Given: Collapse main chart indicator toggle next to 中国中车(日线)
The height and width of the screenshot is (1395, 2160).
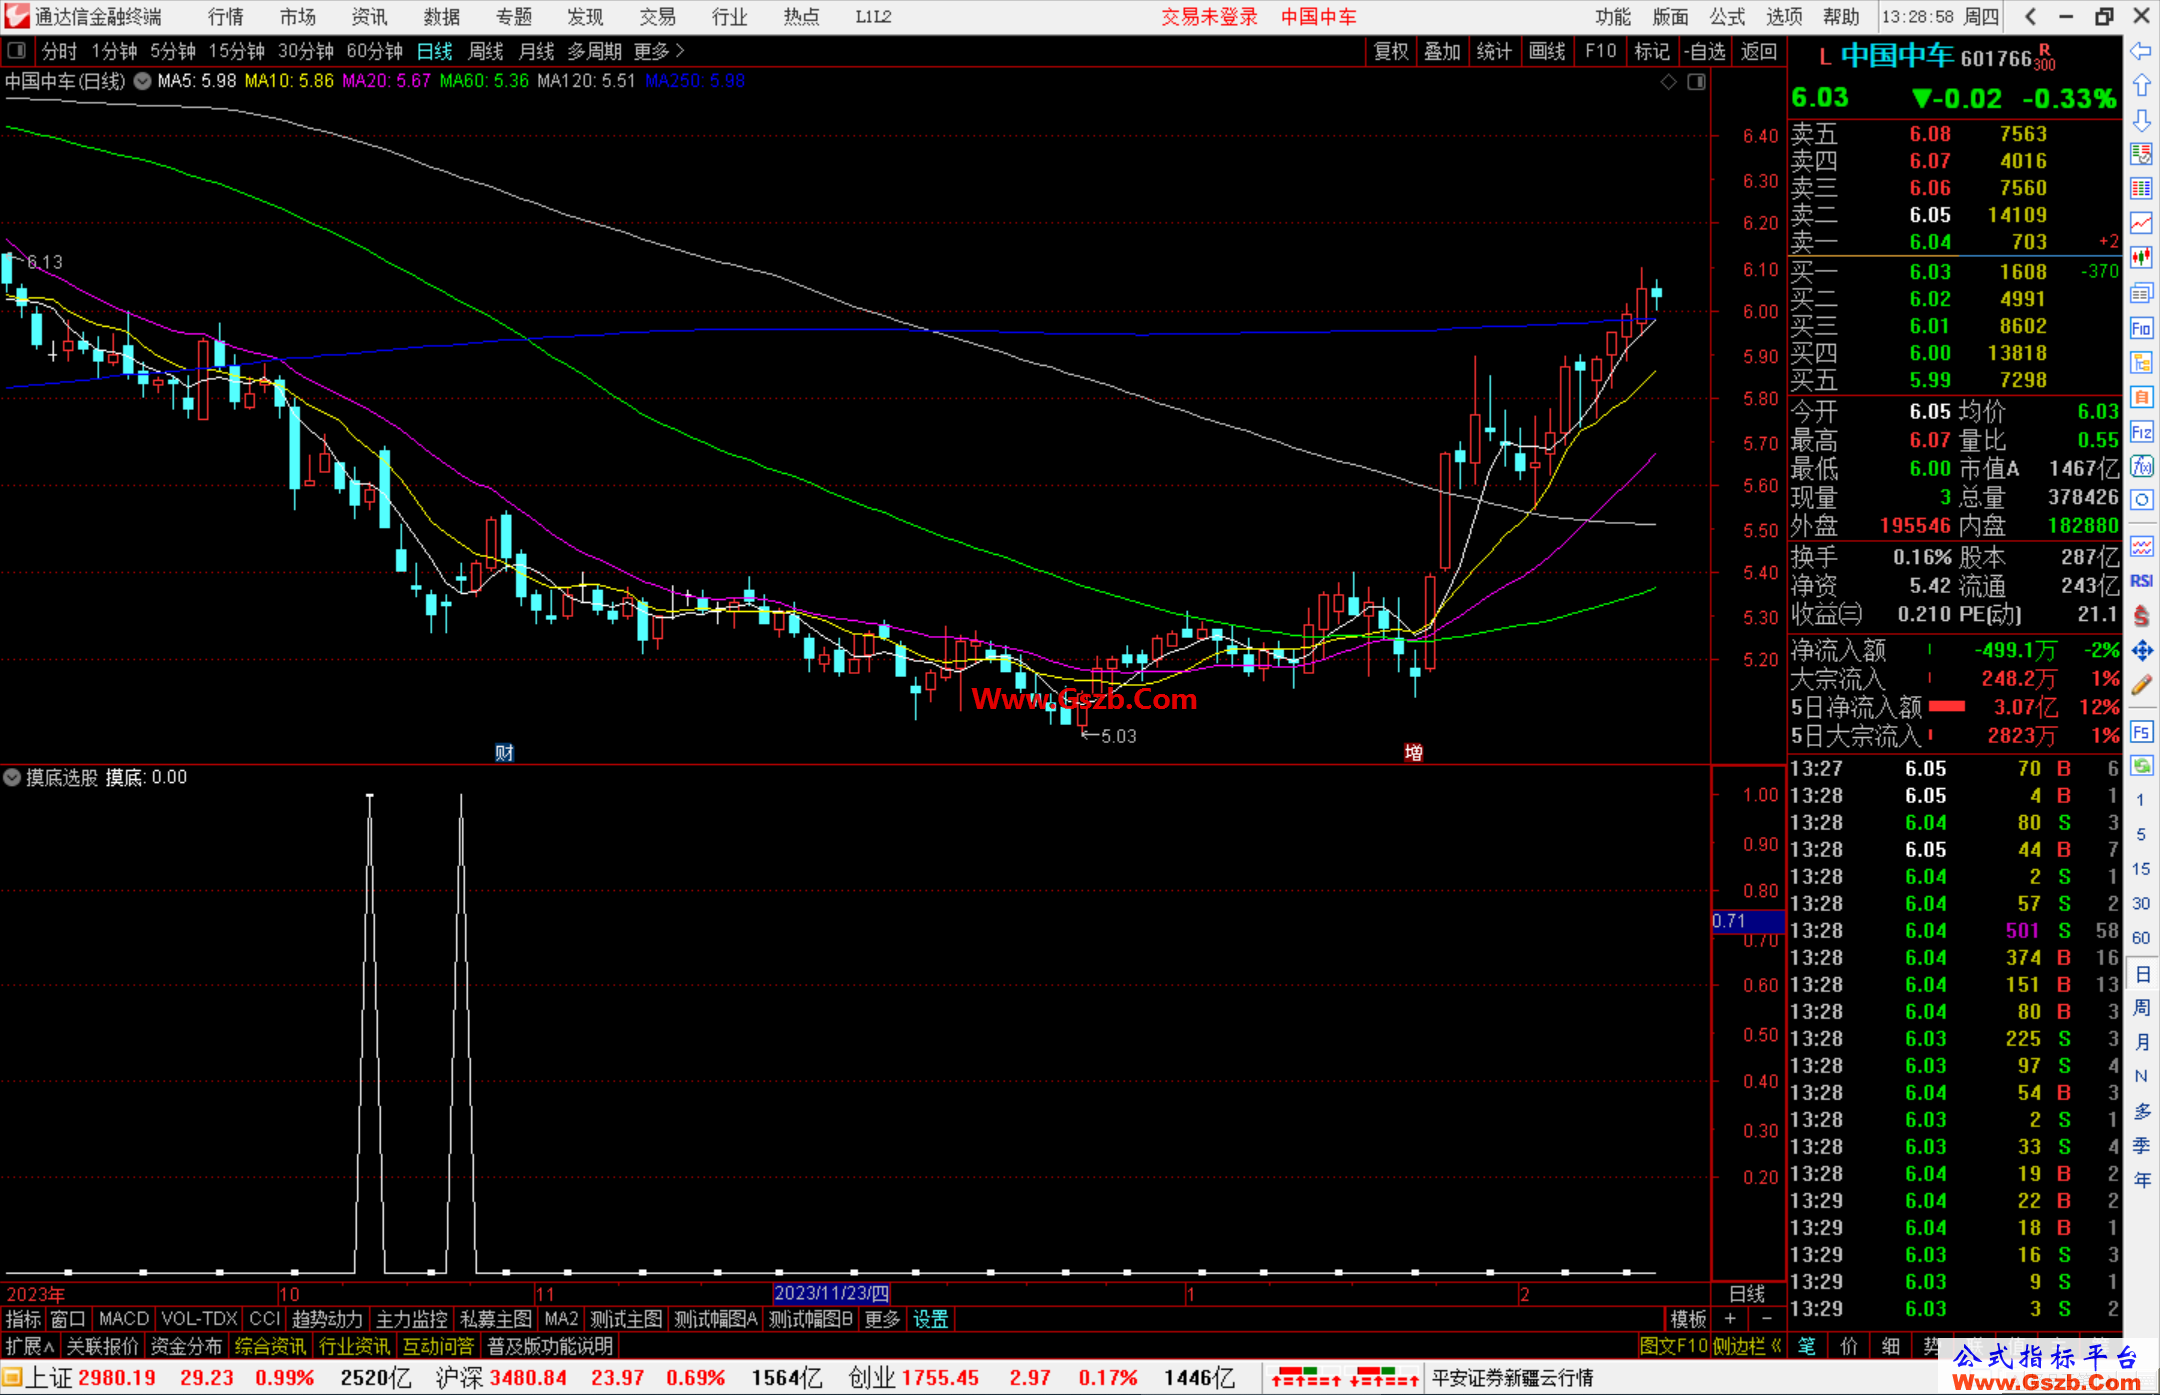Looking at the screenshot, I should point(143,81).
